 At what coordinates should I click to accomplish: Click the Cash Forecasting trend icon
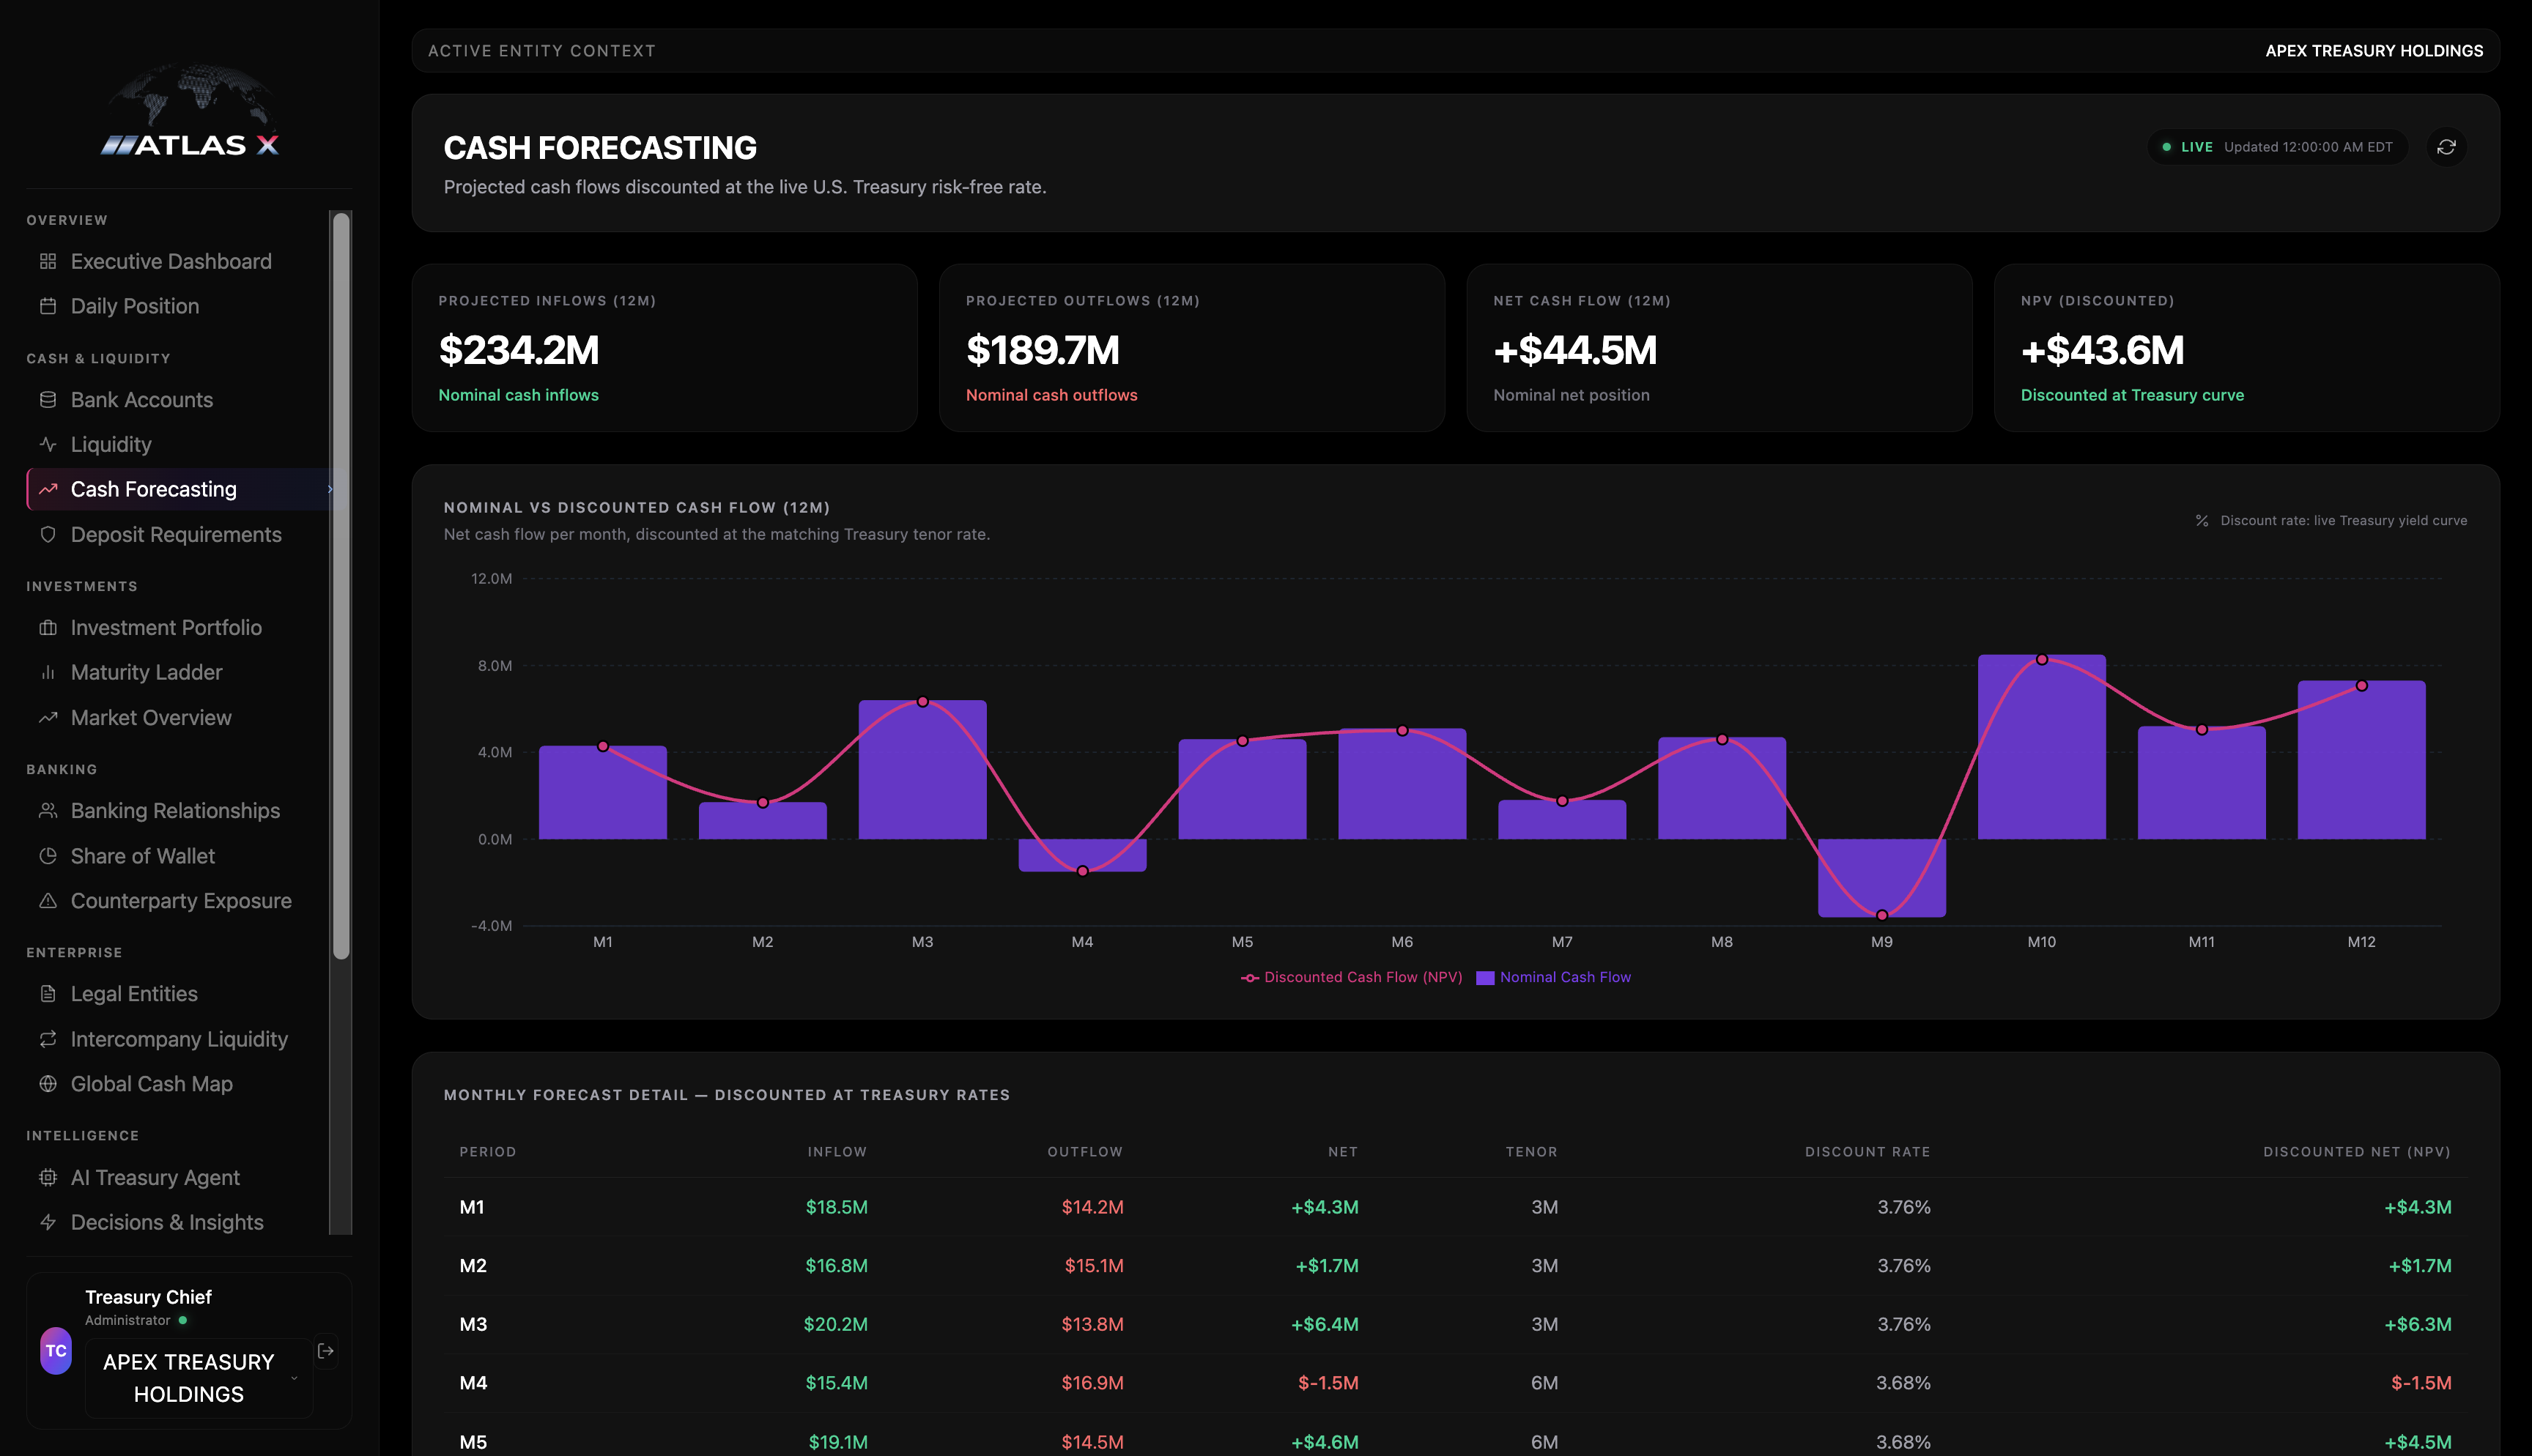click(x=48, y=489)
